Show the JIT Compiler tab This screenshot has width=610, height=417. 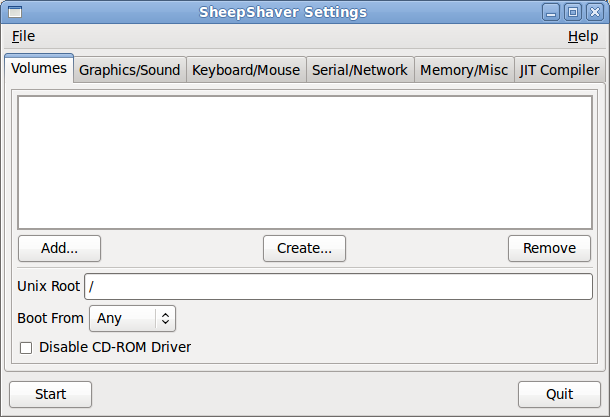559,70
